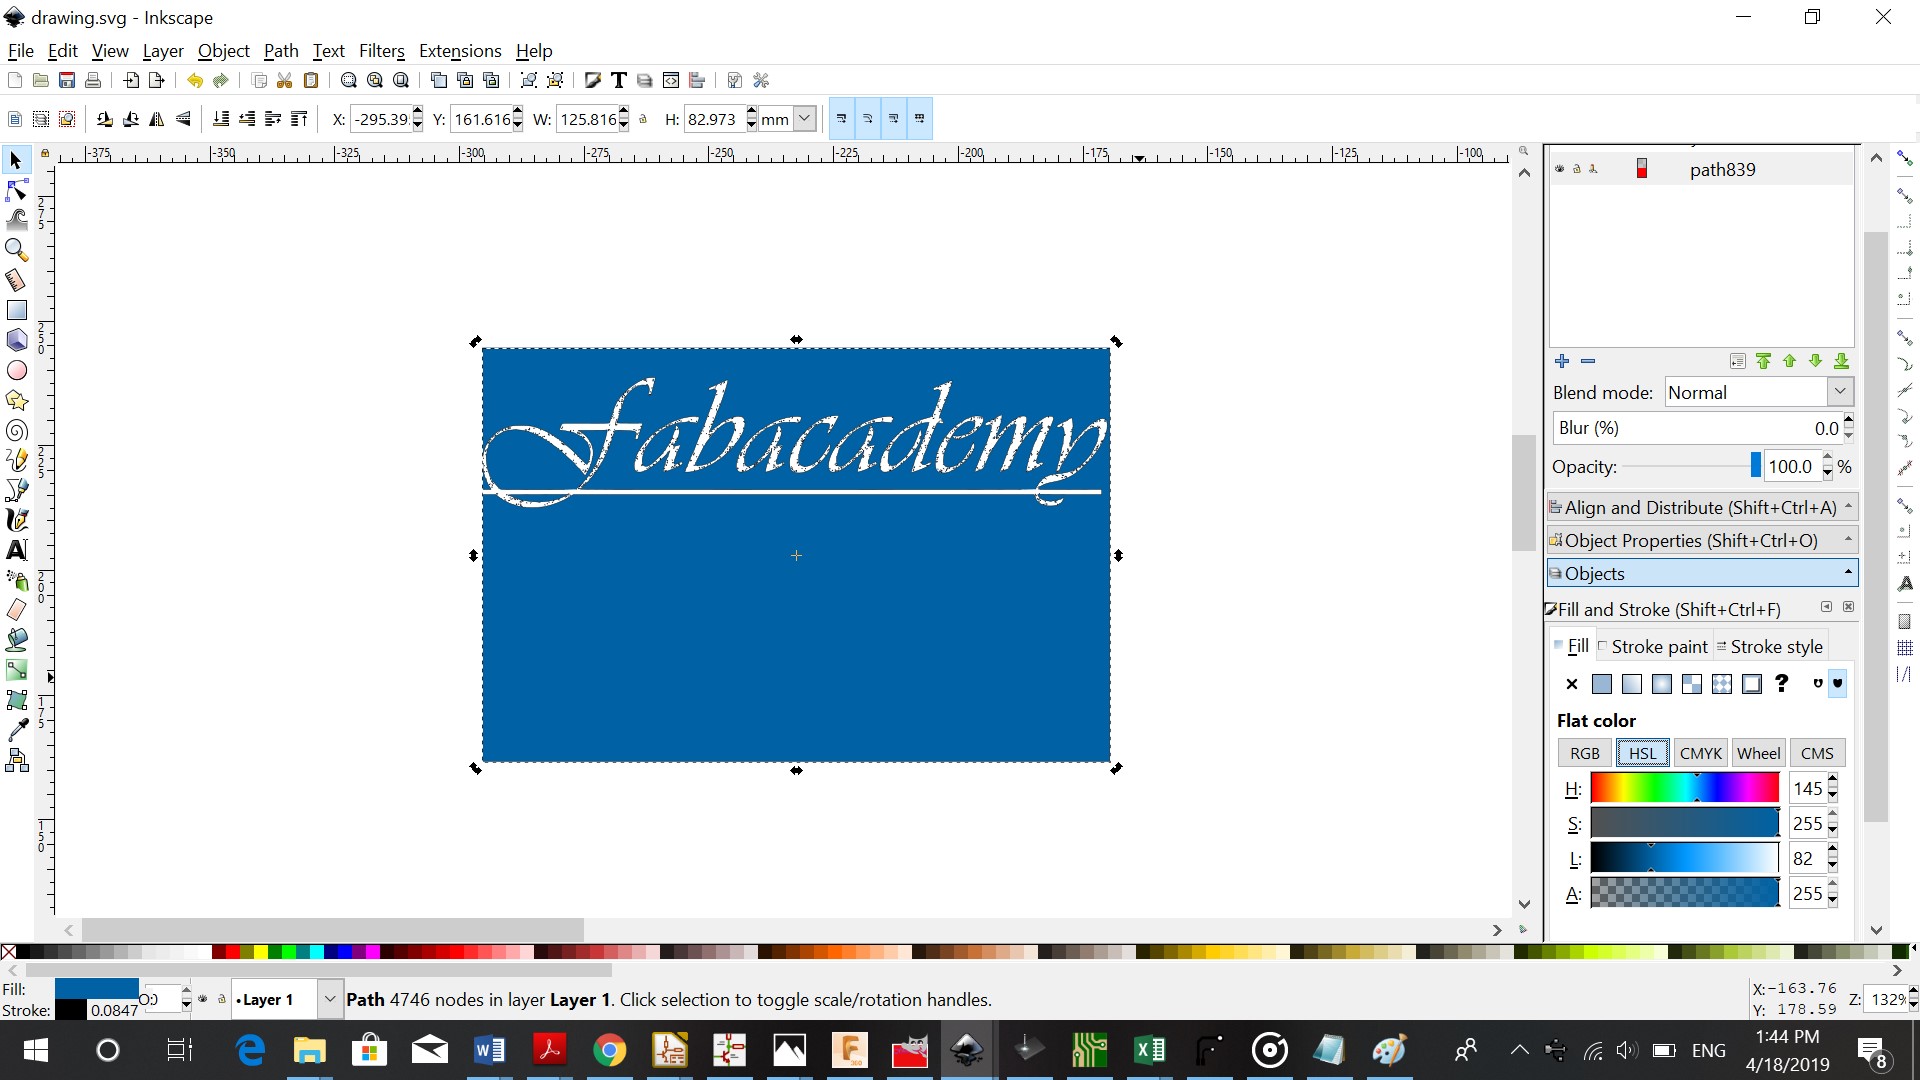Select the Paint bucket fill tool
The image size is (1920, 1080).
click(x=17, y=640)
